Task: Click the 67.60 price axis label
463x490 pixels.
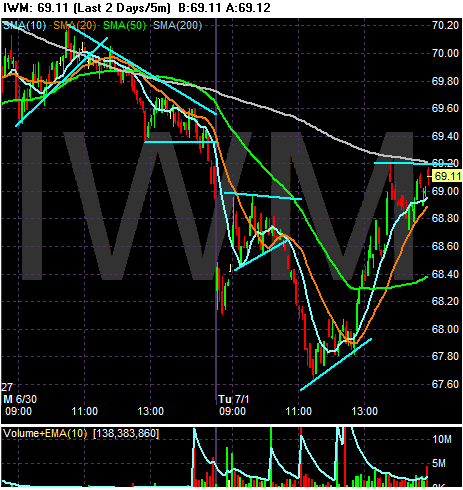Action: click(x=446, y=385)
